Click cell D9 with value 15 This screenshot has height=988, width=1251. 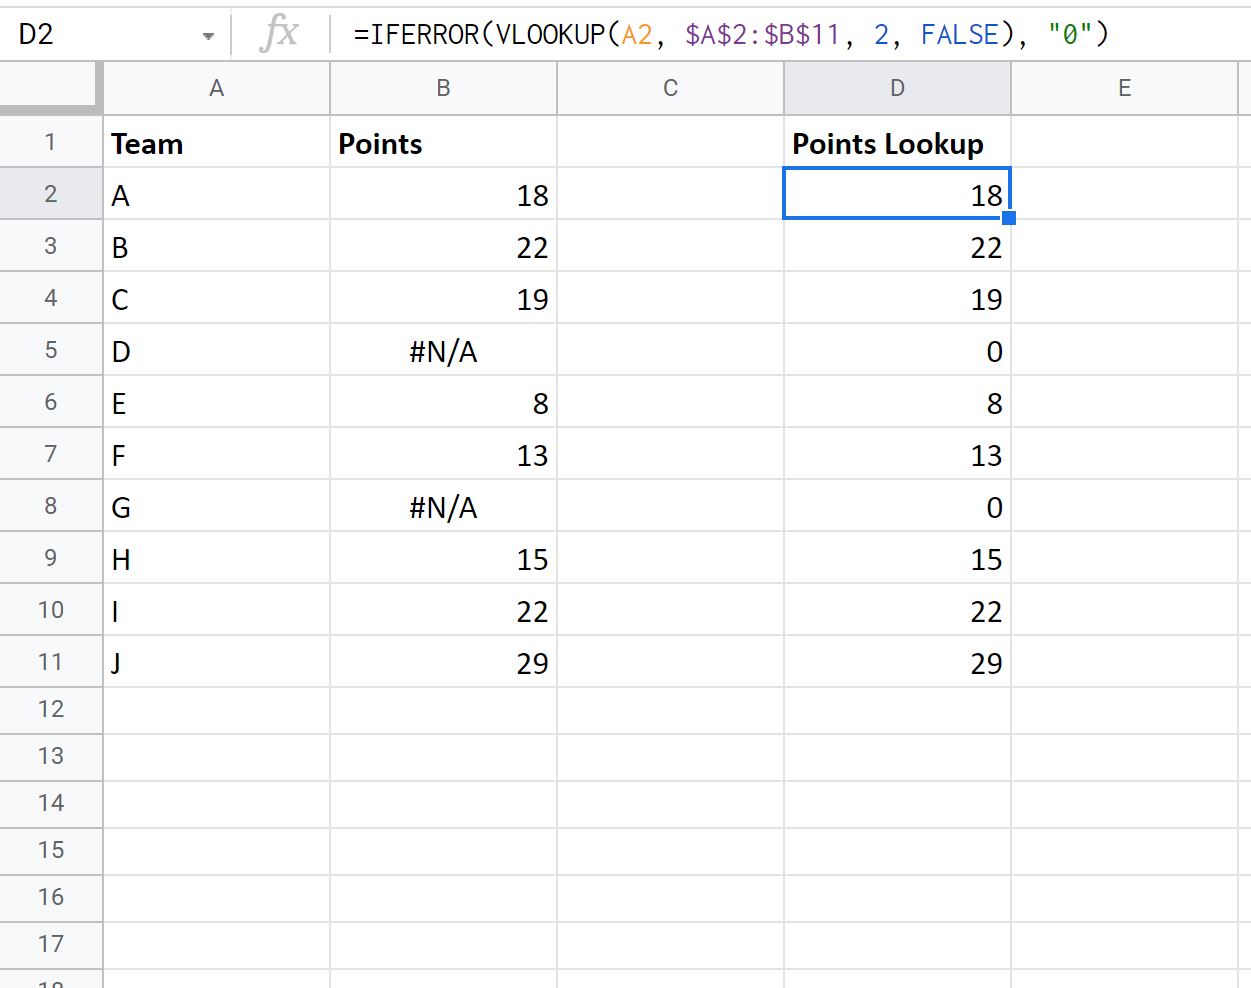(897, 558)
